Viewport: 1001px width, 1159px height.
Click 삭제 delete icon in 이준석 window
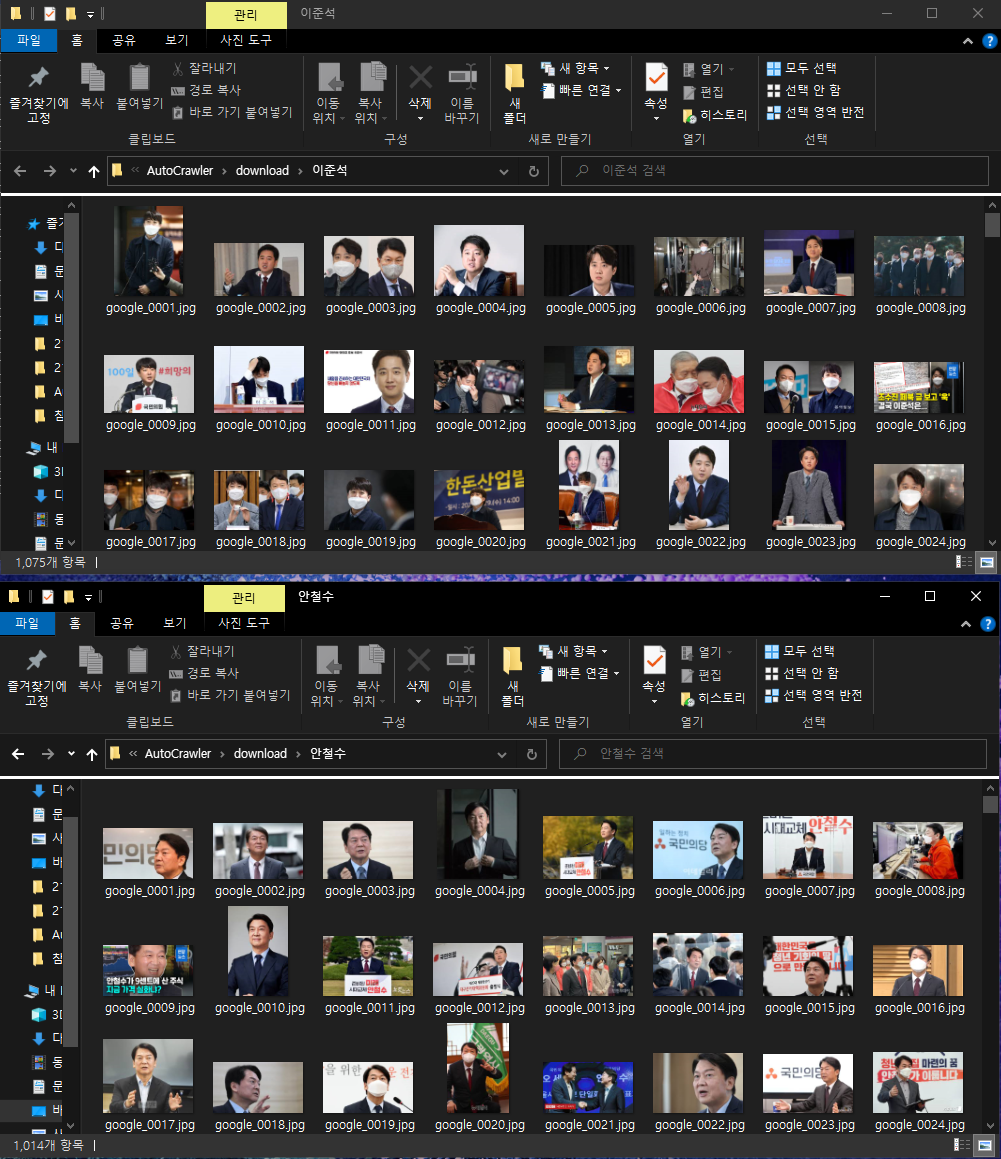[x=420, y=92]
